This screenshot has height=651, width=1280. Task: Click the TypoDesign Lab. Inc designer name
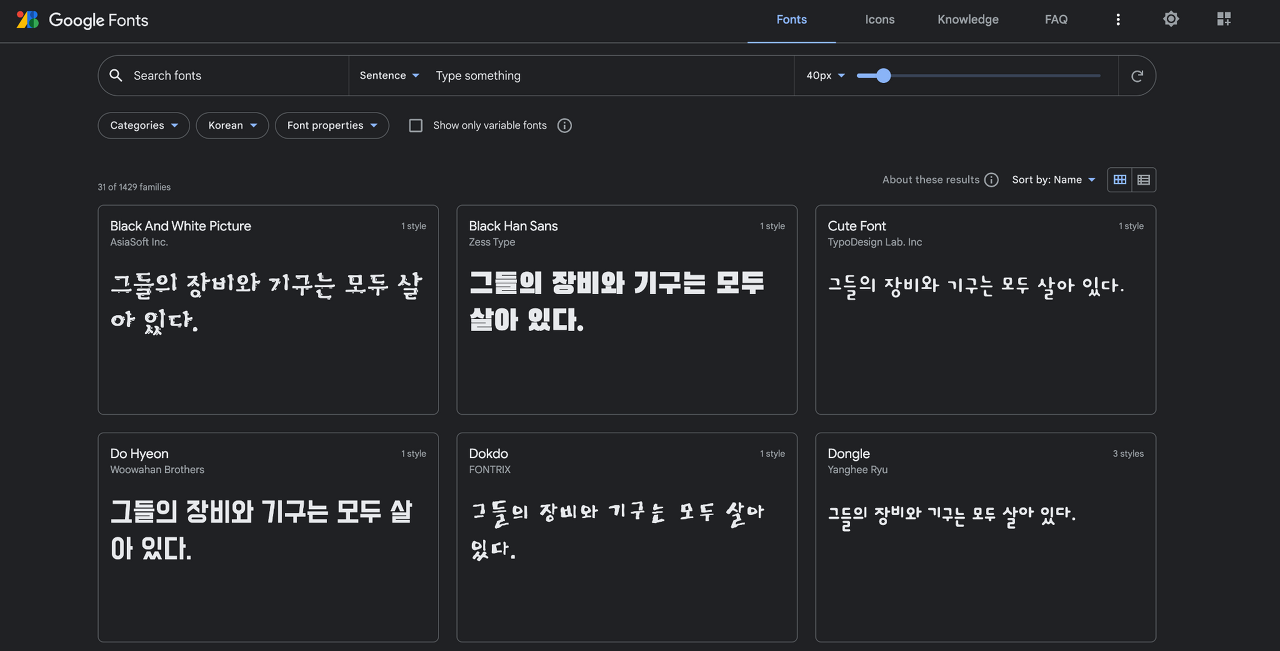coord(875,243)
